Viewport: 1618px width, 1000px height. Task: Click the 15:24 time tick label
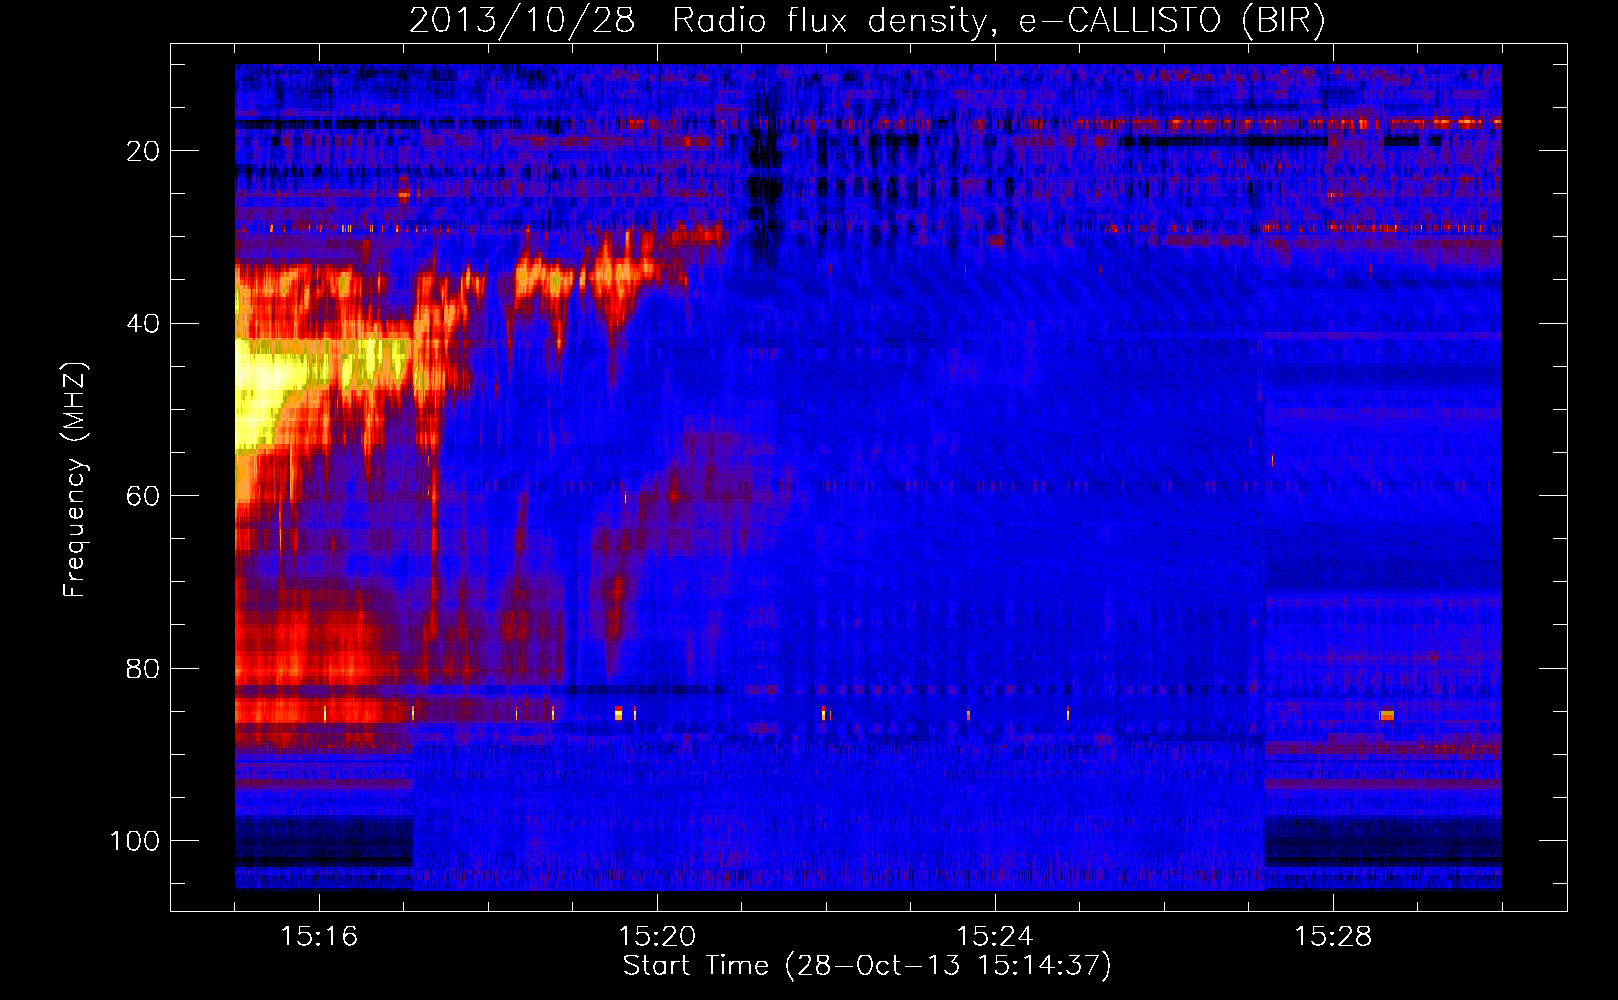(x=995, y=936)
